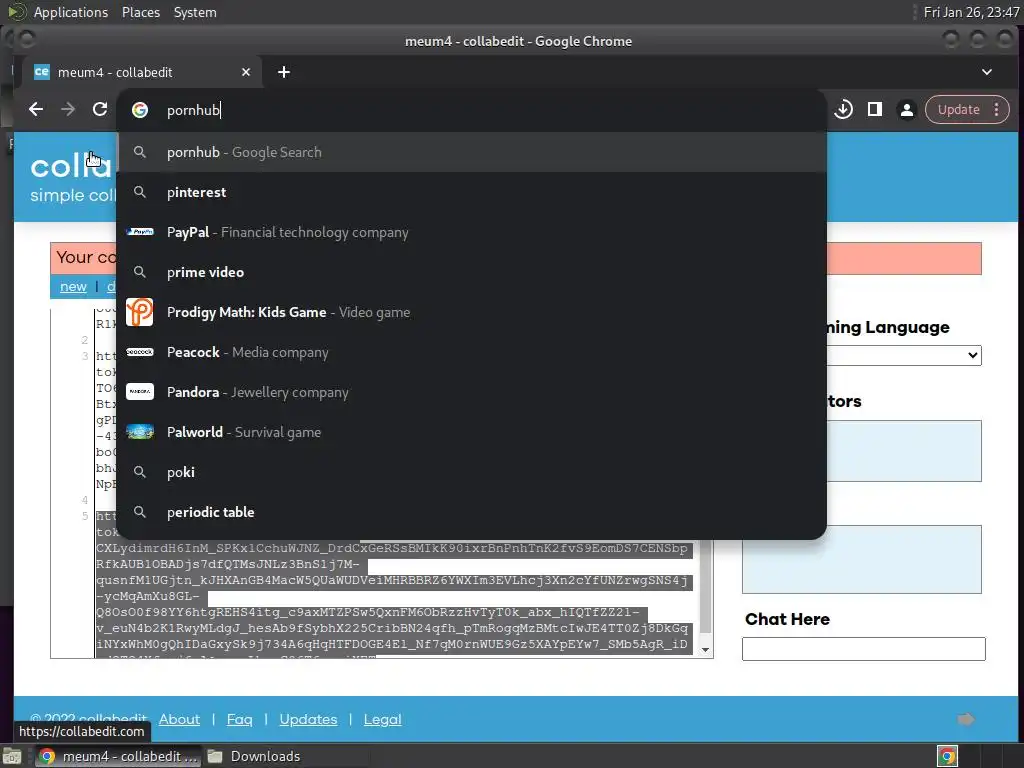
Task: Choose the pinterest suggestion
Action: coord(472,192)
